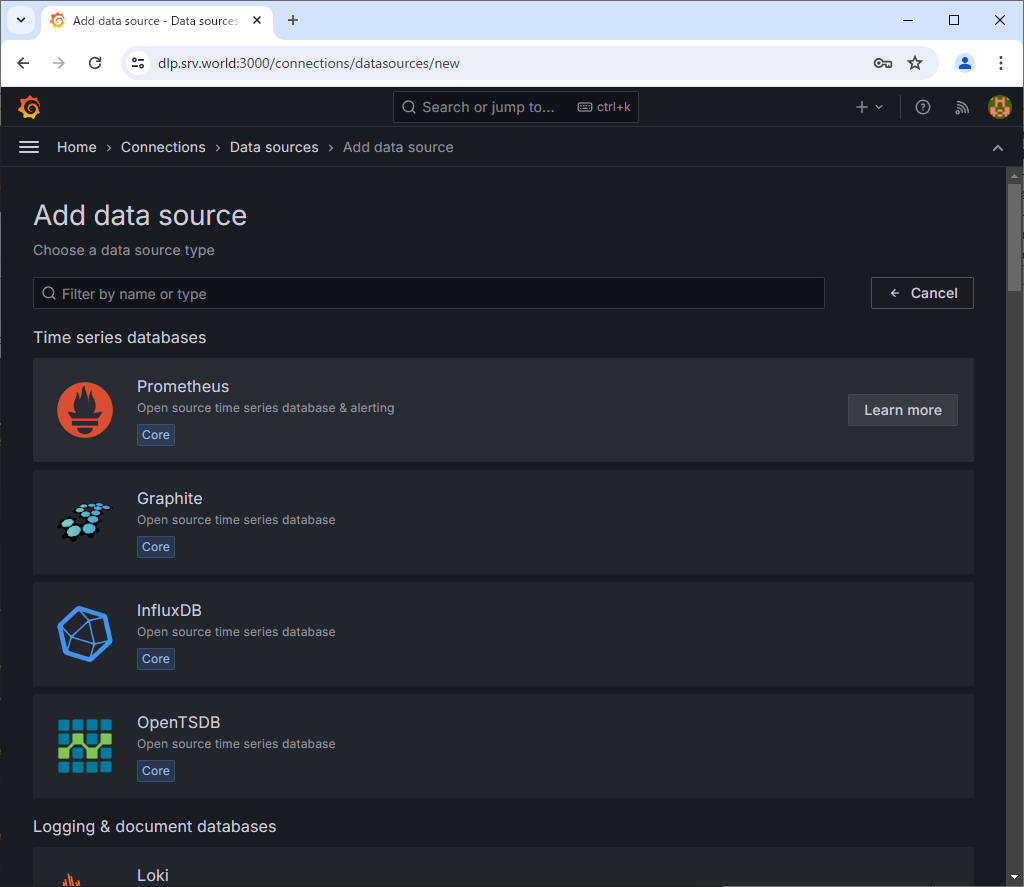Screen dimensions: 1024x887
Task: Bookmark this page with the star icon
Action: 915,63
